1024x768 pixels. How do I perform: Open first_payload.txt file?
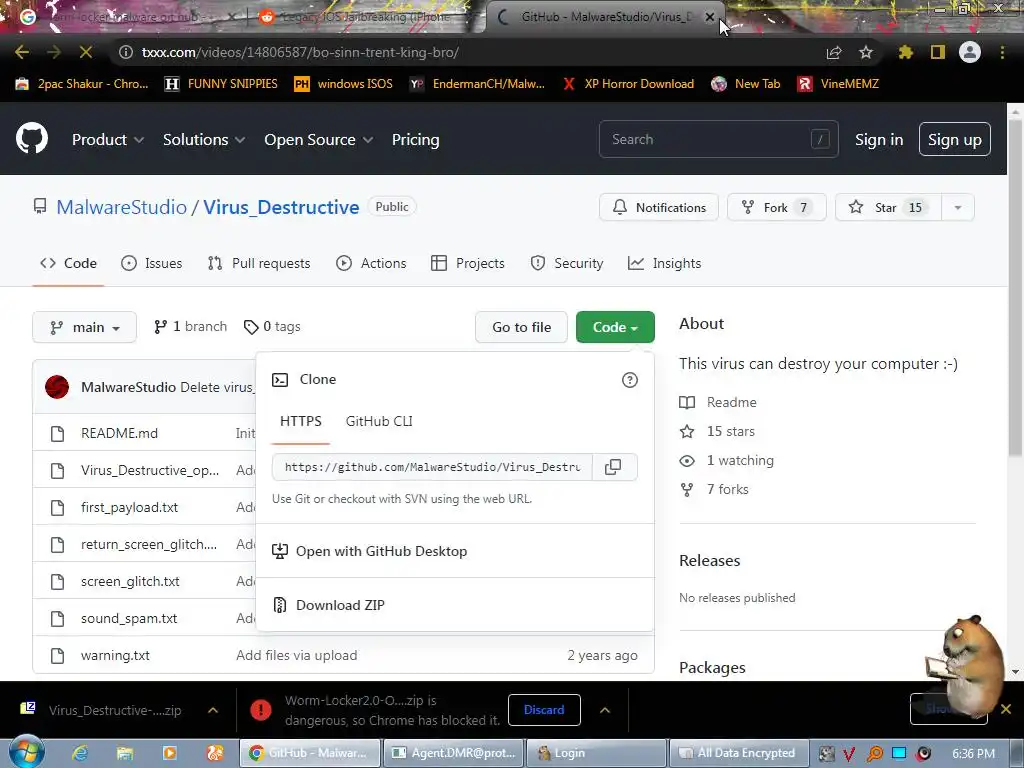(129, 507)
